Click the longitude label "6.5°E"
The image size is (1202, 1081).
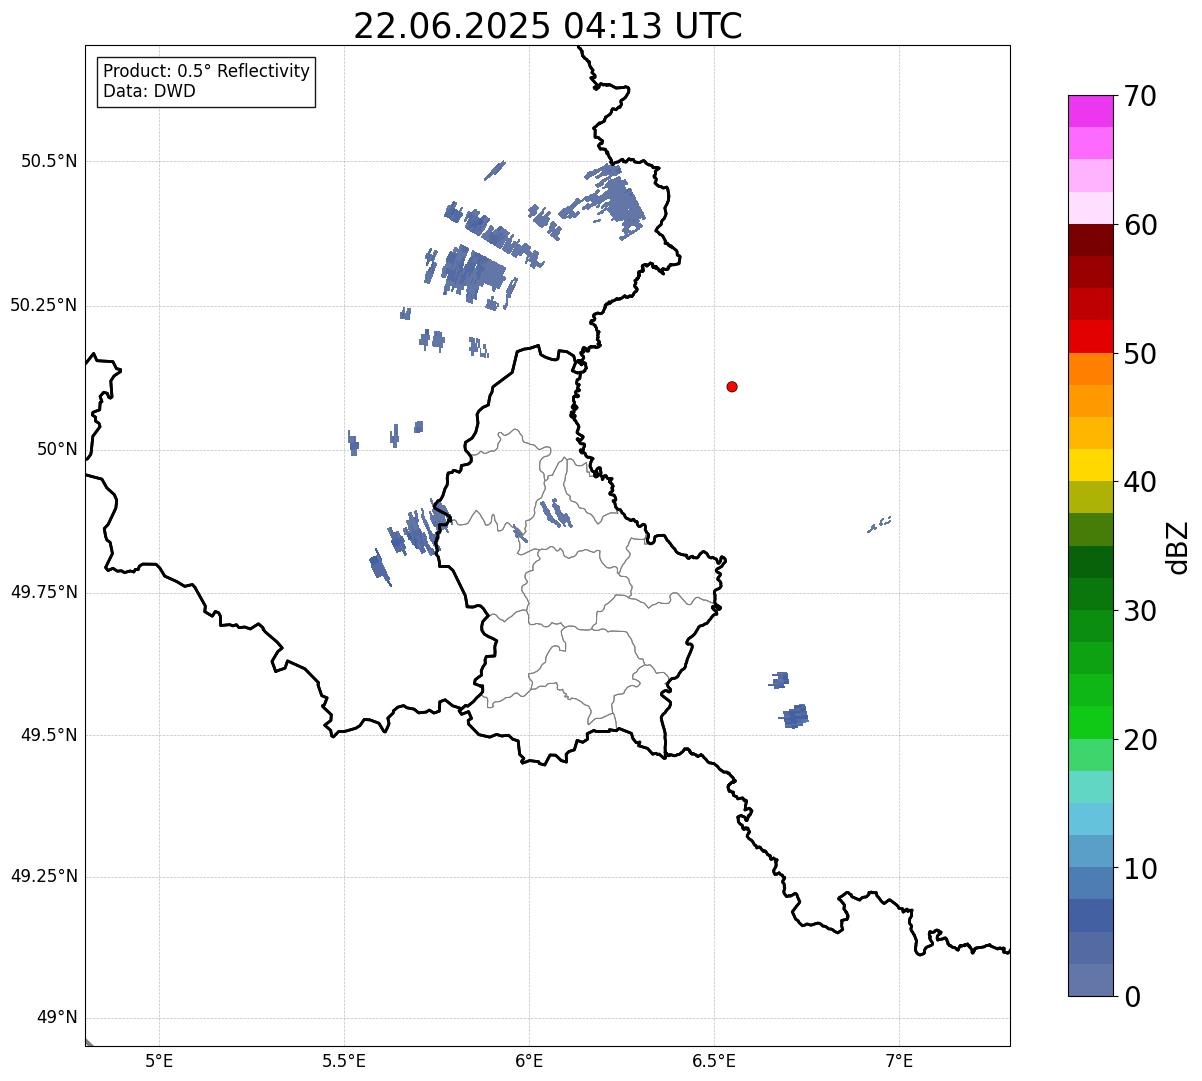pos(714,1061)
